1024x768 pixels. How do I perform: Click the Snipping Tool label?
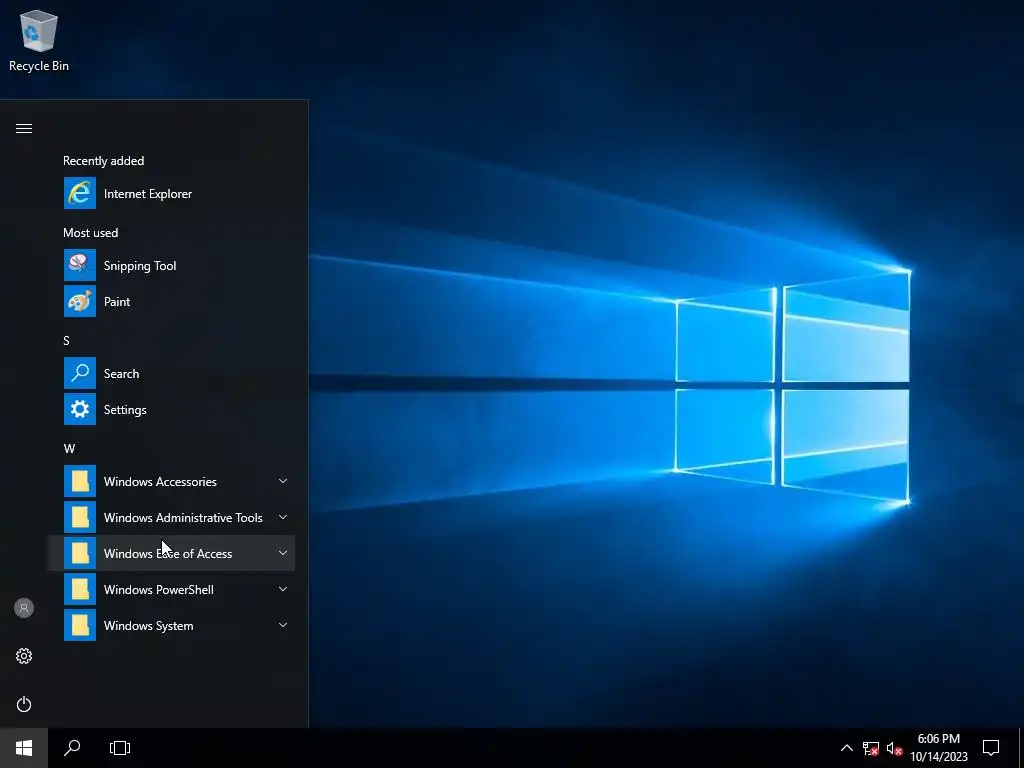tap(140, 266)
